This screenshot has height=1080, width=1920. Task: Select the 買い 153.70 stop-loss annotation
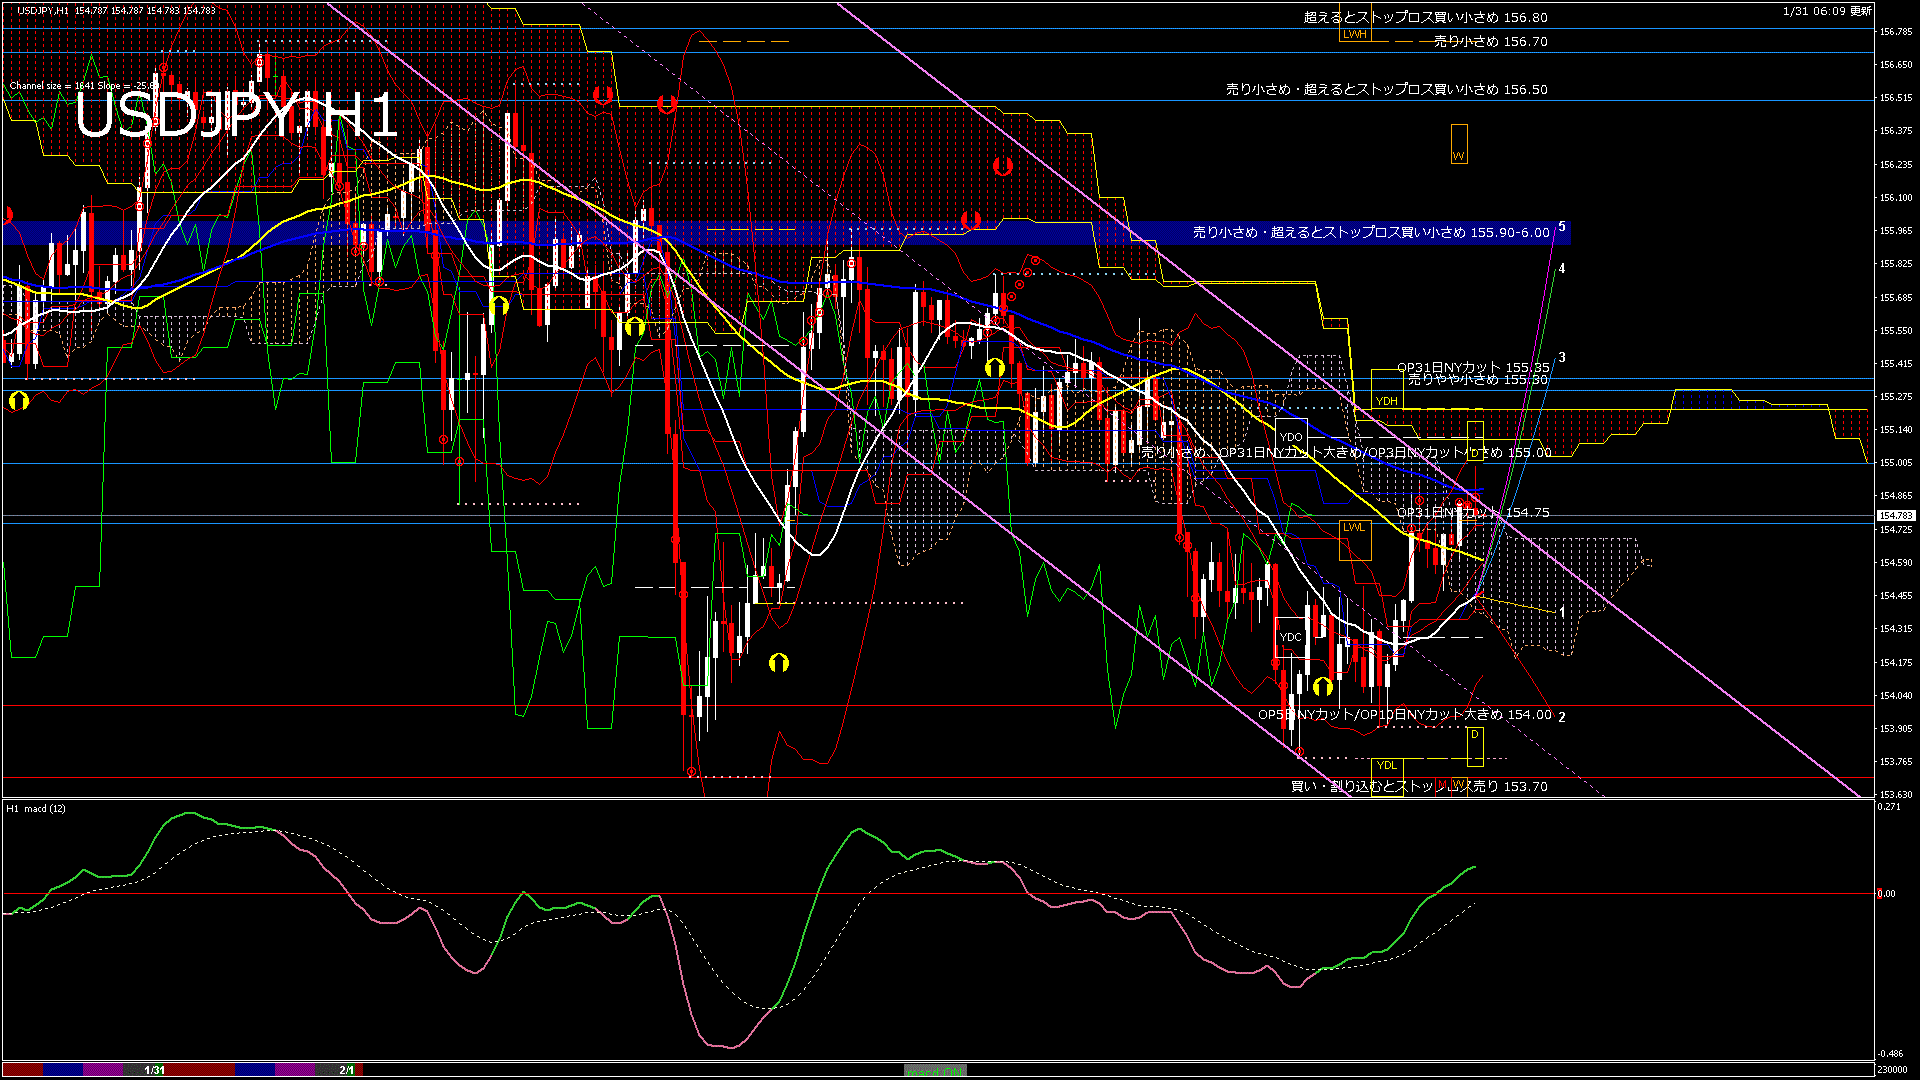[1419, 786]
